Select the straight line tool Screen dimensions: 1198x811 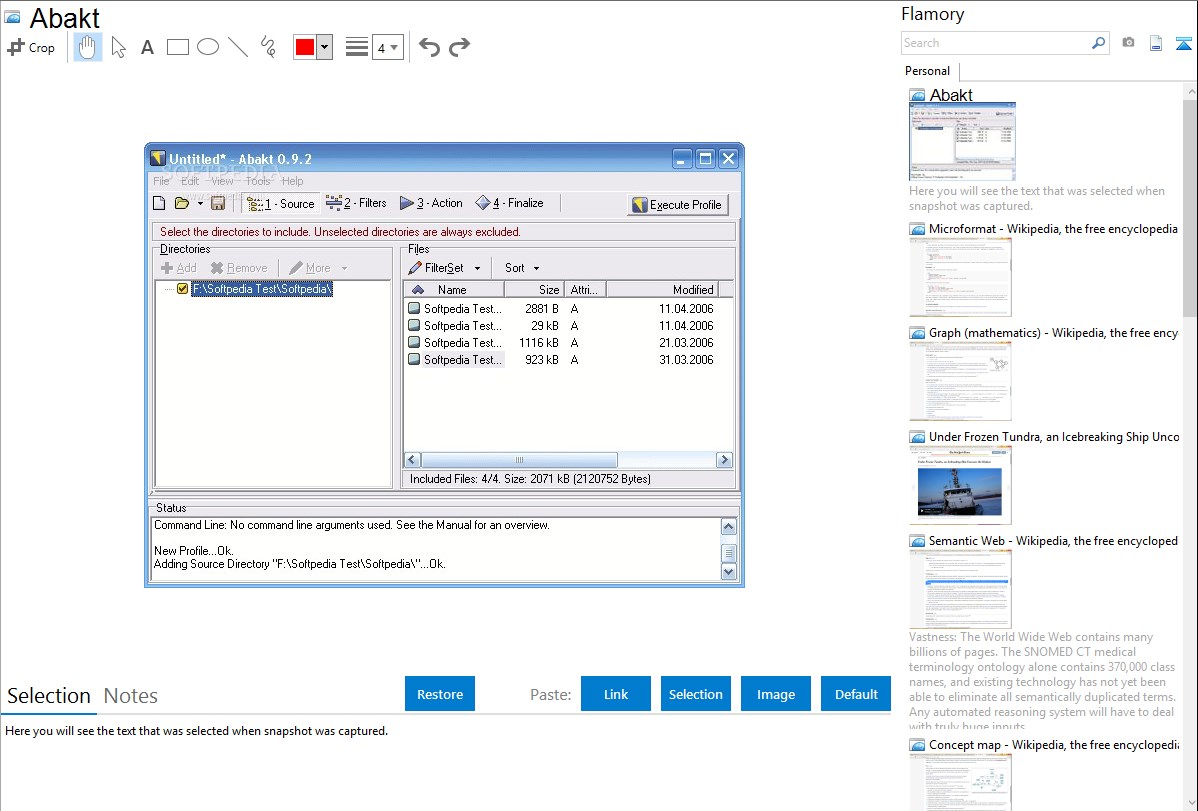(238, 47)
